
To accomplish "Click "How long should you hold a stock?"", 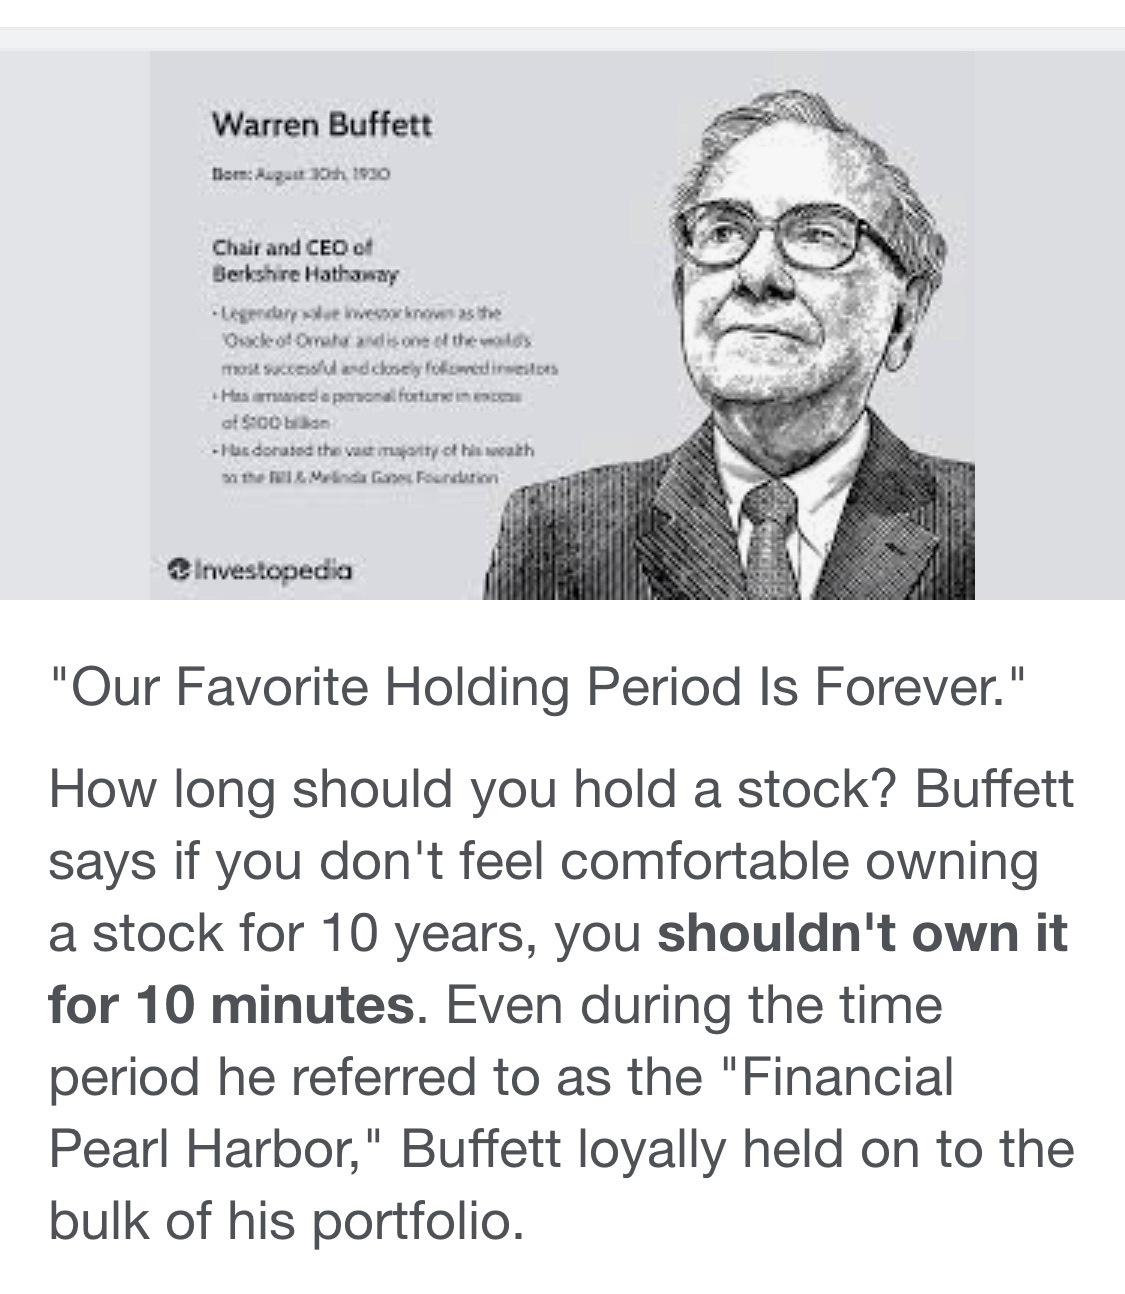I will pos(472,789).
